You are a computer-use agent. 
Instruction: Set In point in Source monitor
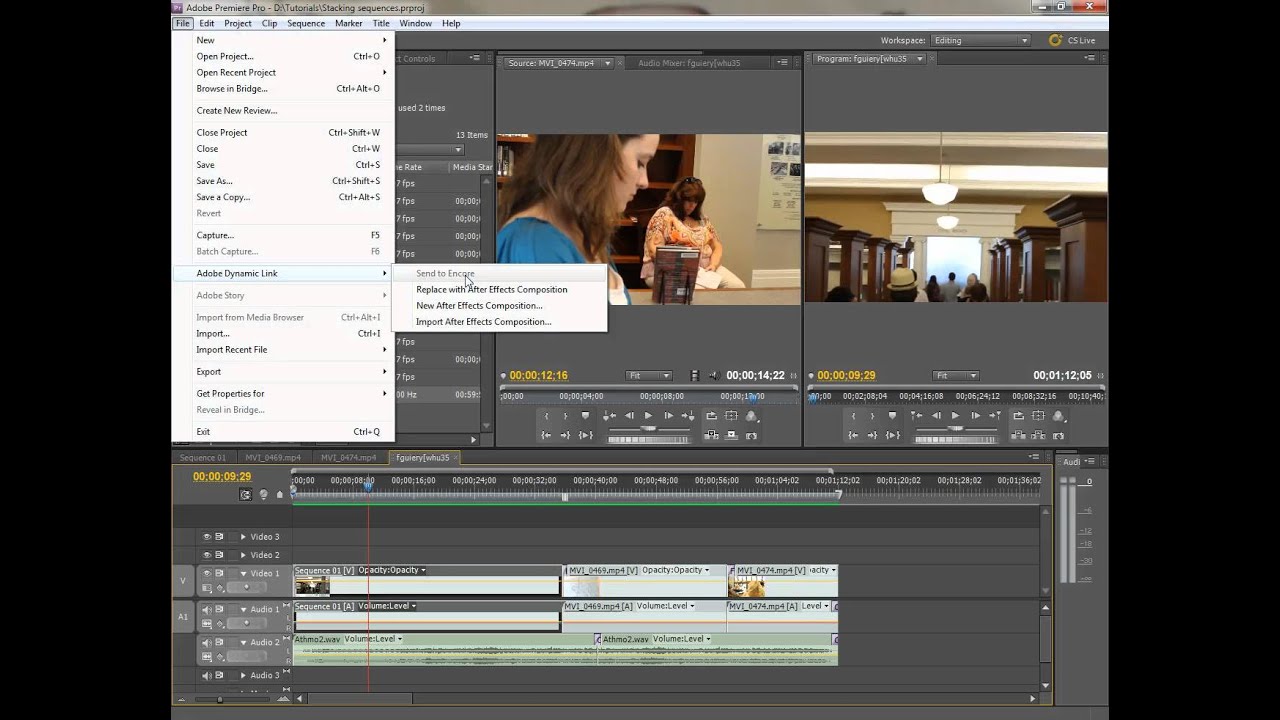click(546, 416)
